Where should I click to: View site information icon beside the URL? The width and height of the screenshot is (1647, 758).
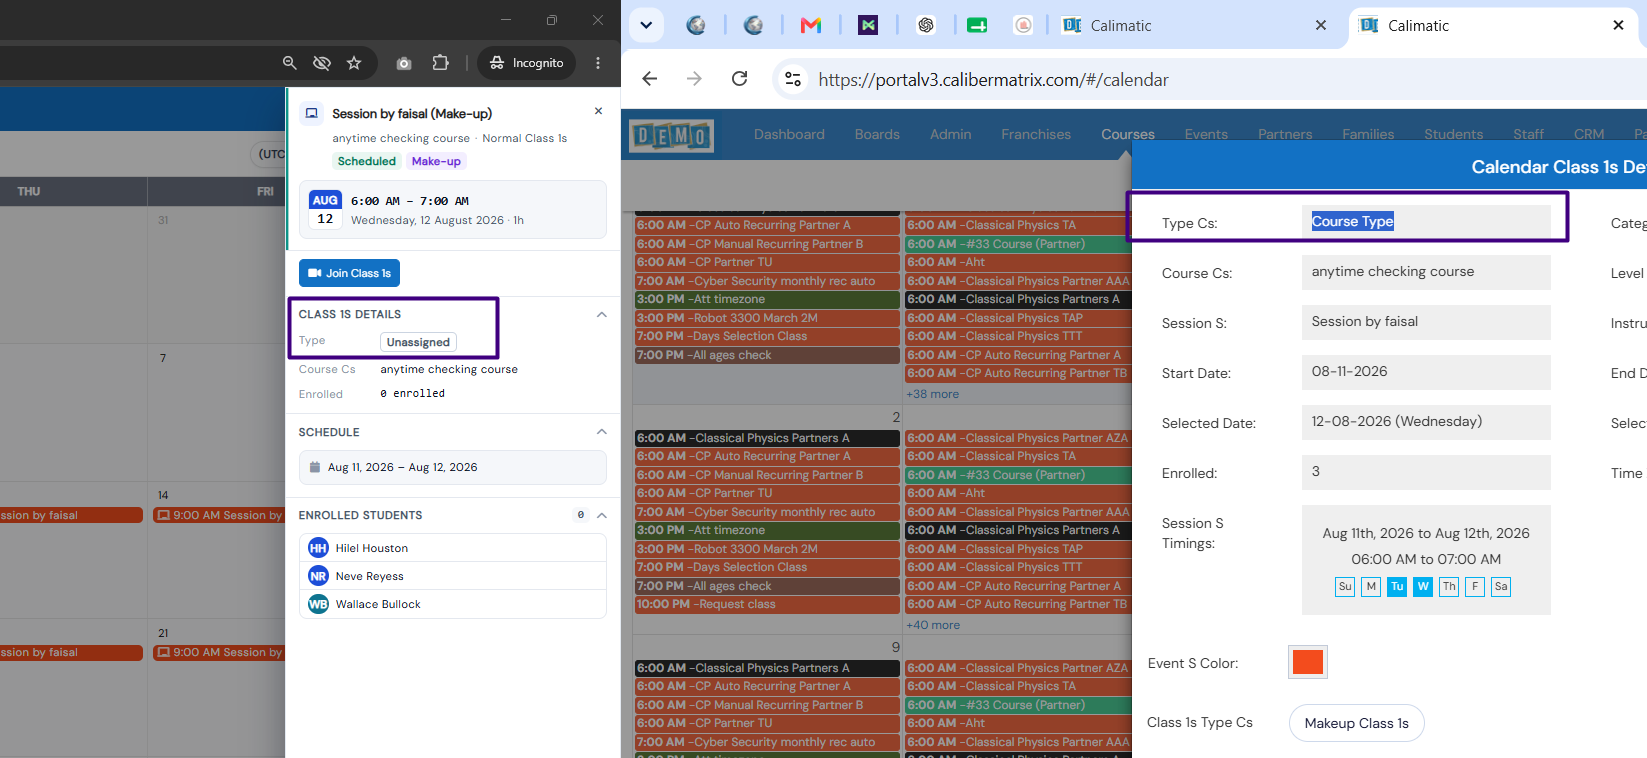[793, 79]
